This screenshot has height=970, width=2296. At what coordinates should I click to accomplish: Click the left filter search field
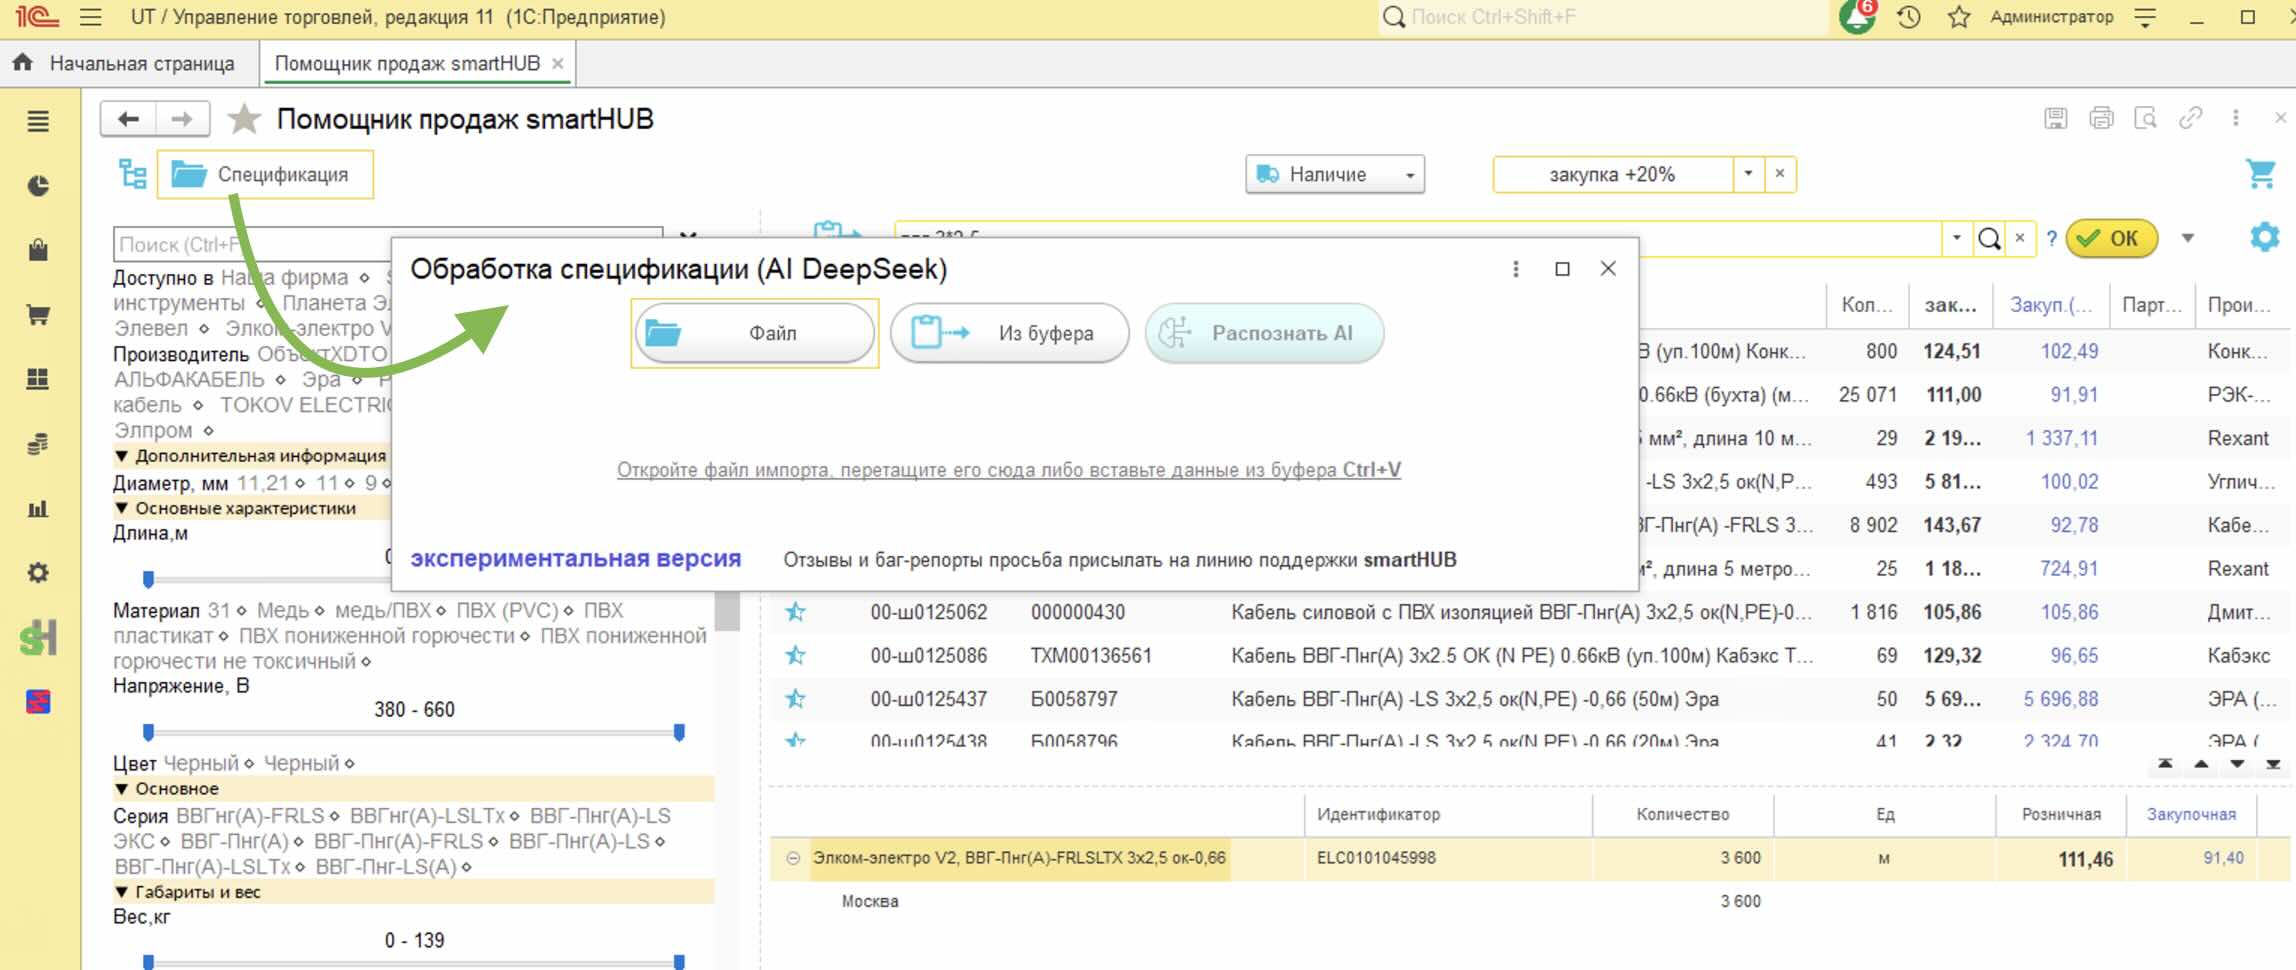(x=388, y=244)
